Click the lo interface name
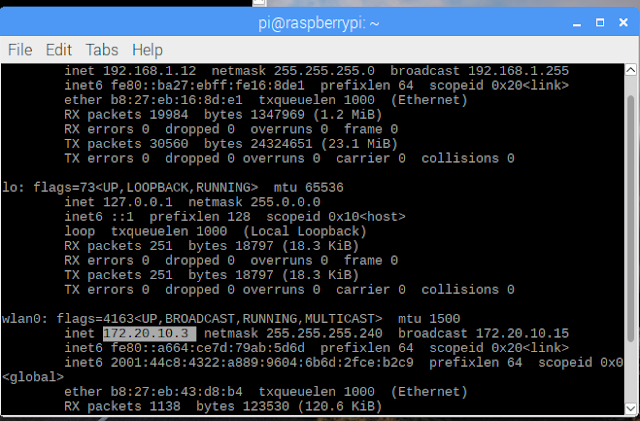Viewport: 640px width, 421px height. (11, 187)
